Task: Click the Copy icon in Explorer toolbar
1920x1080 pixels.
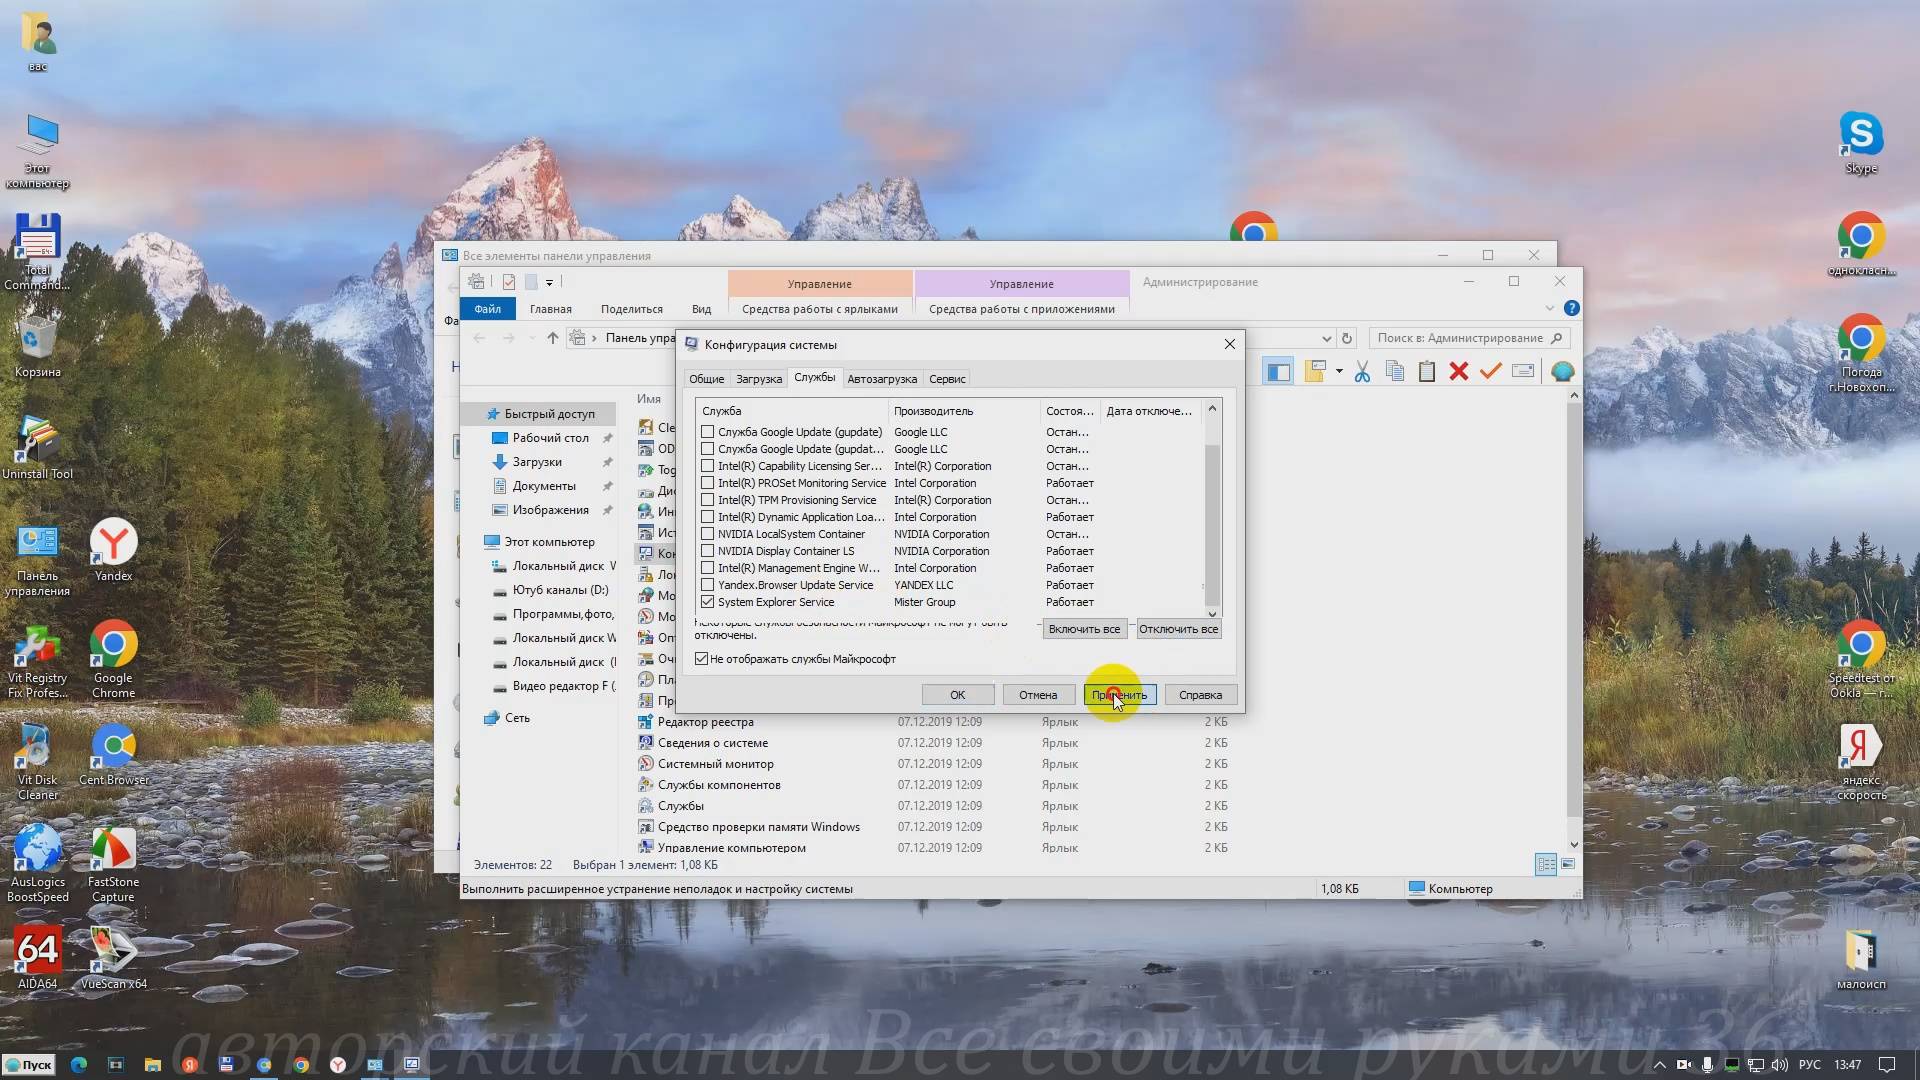Action: [1394, 372]
